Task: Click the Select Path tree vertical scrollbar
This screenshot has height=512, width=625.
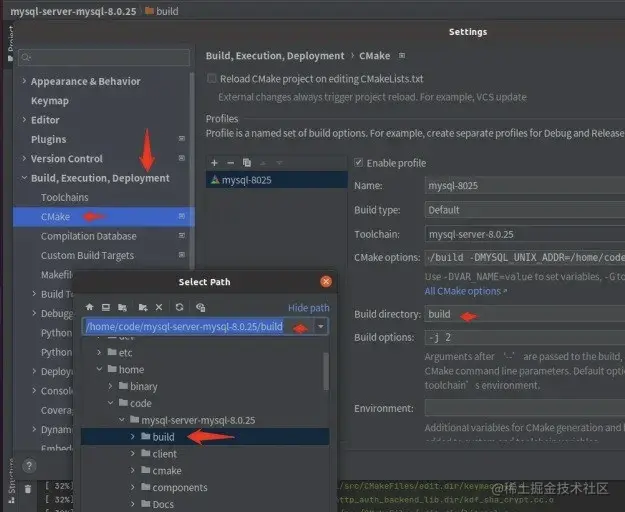Action: tap(326, 371)
